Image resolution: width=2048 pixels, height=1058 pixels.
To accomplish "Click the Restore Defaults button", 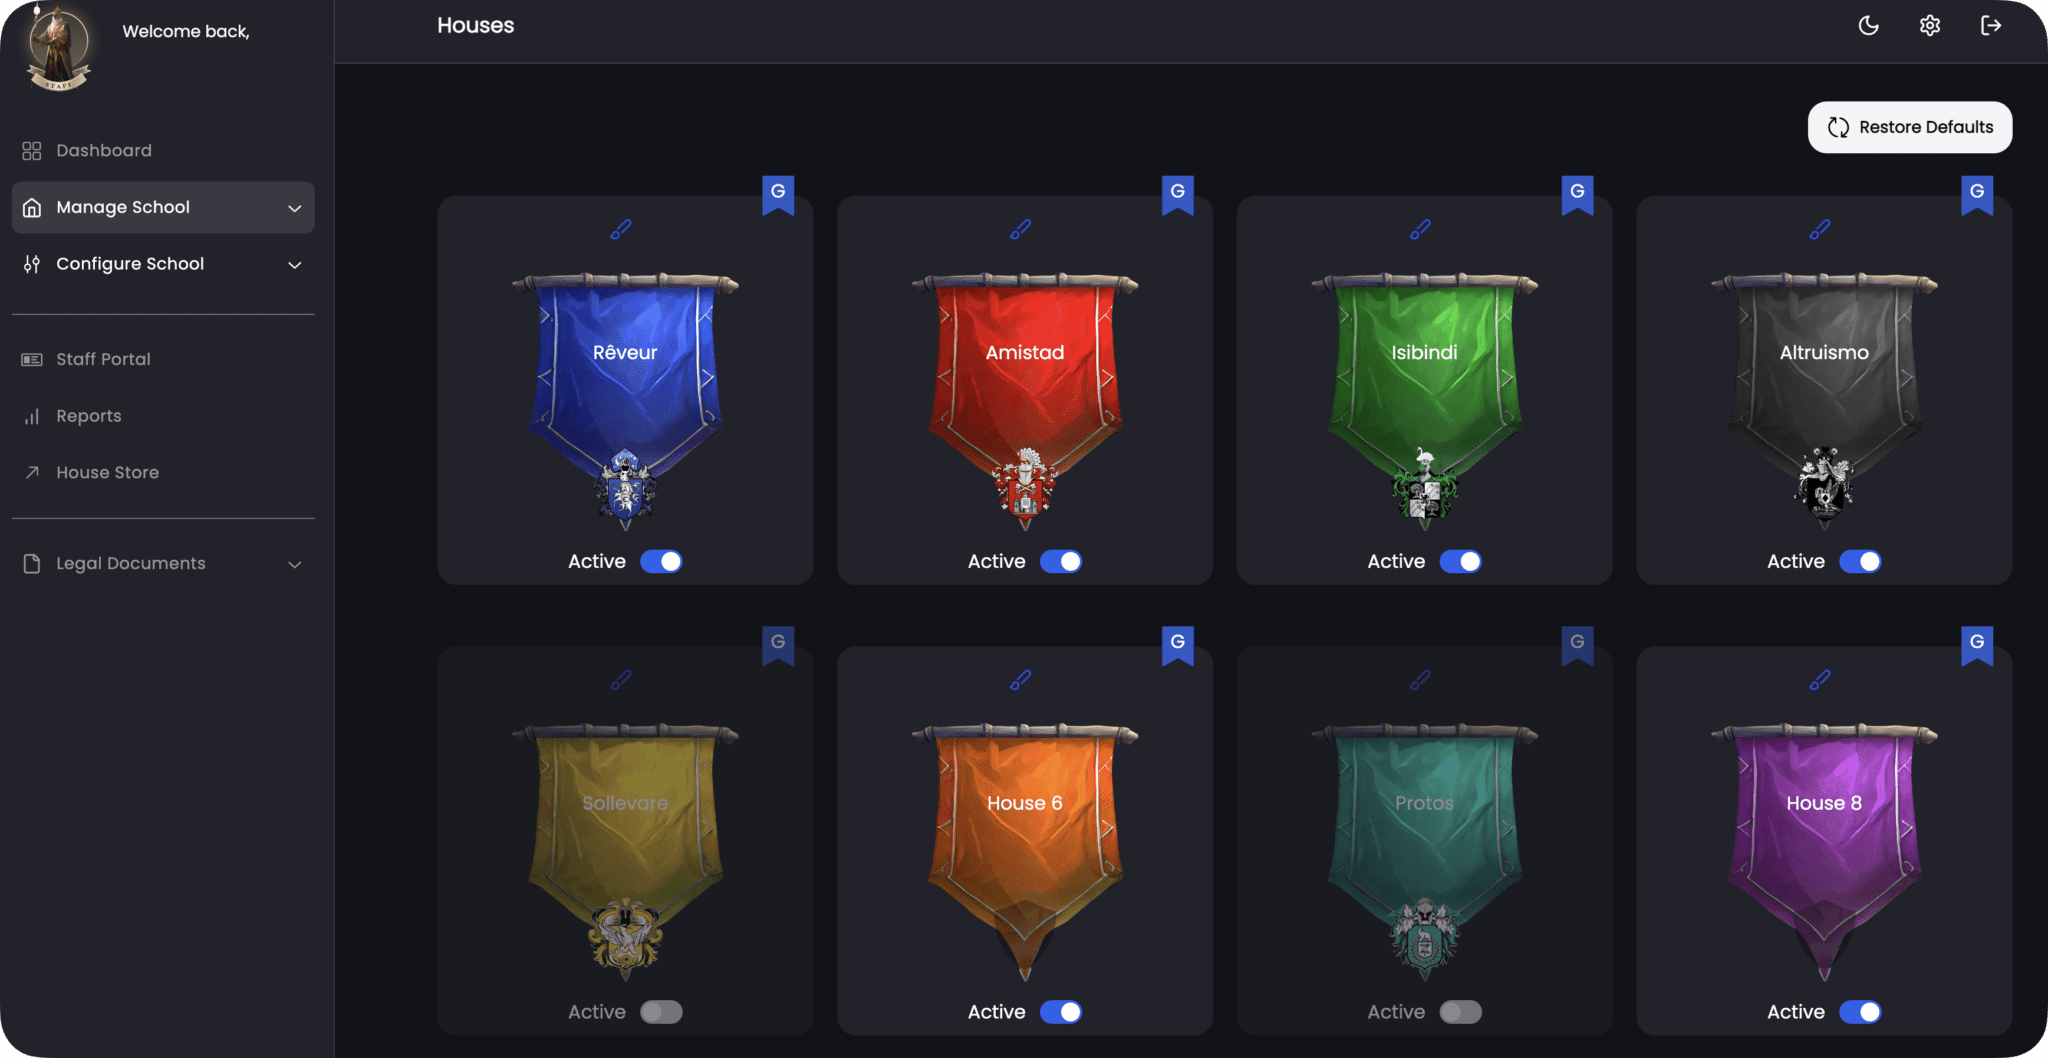I will [x=1910, y=127].
